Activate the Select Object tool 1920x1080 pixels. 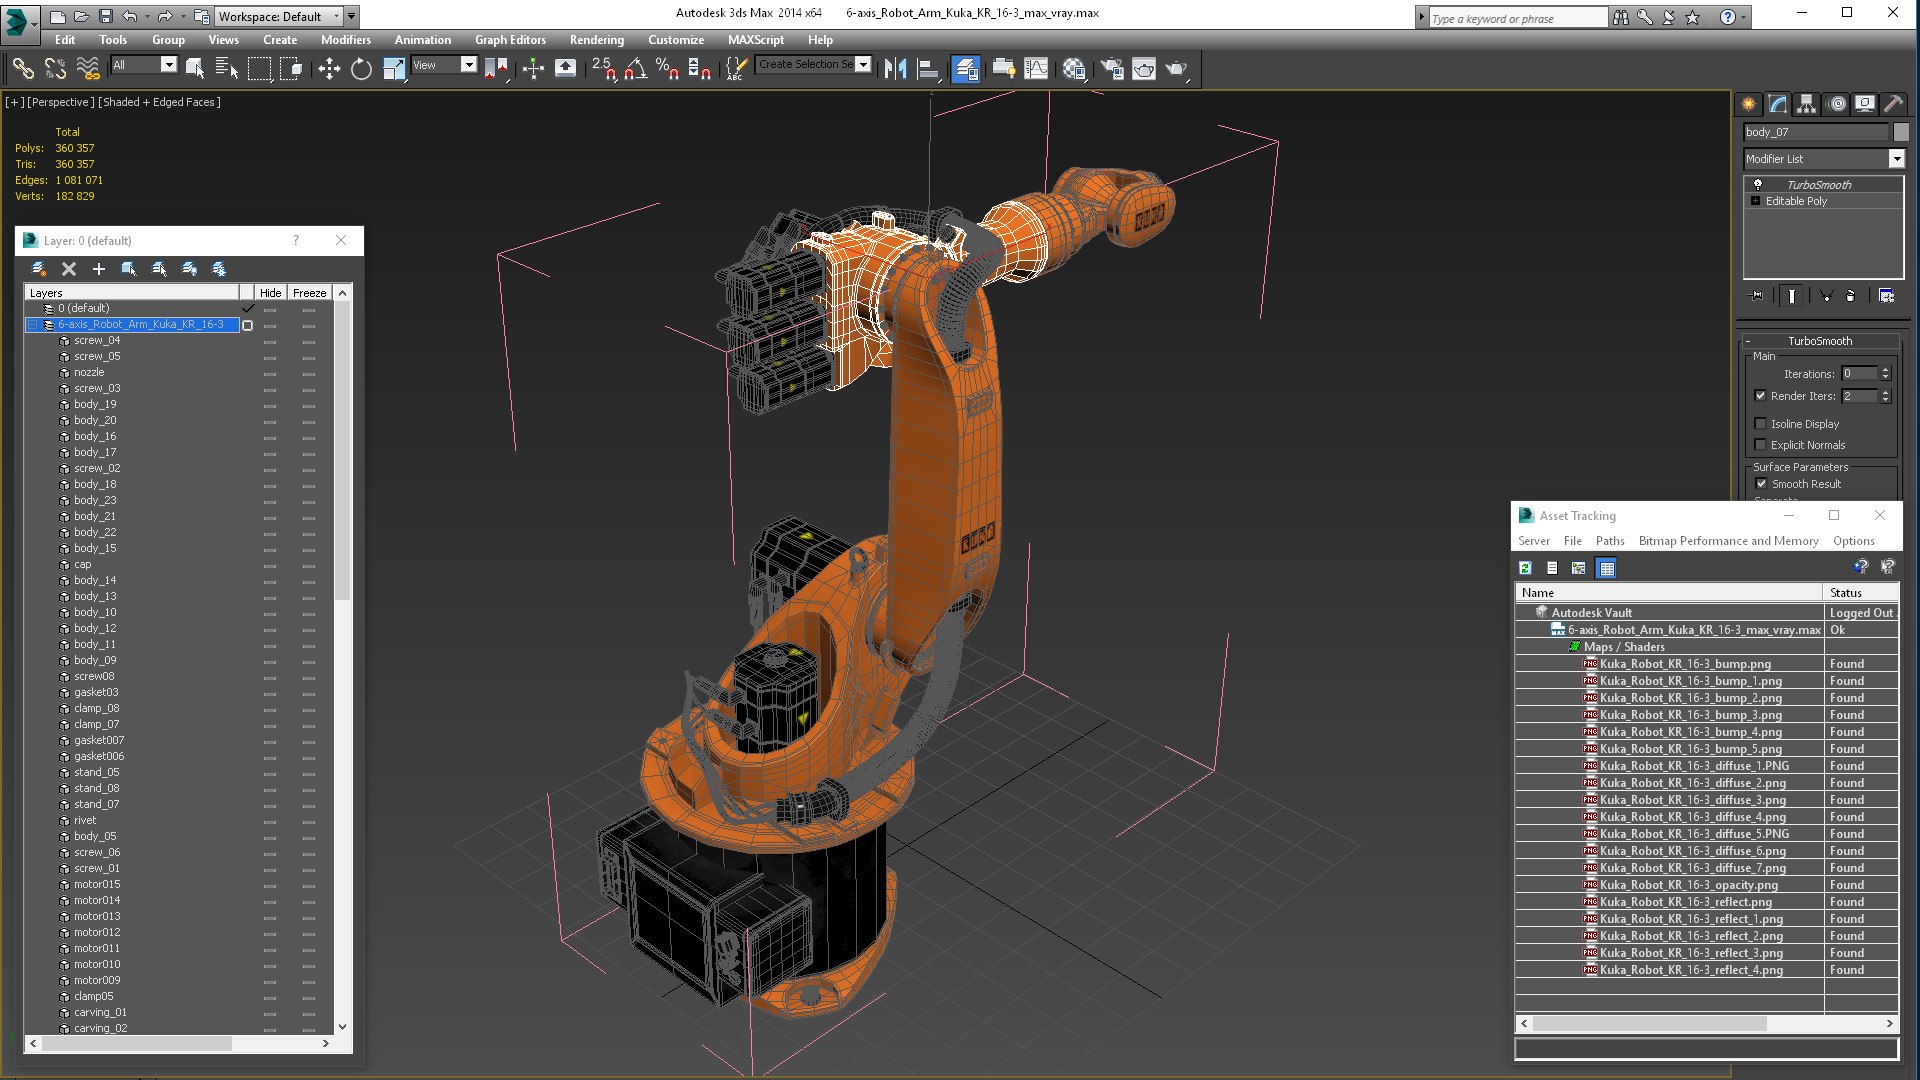click(x=195, y=68)
